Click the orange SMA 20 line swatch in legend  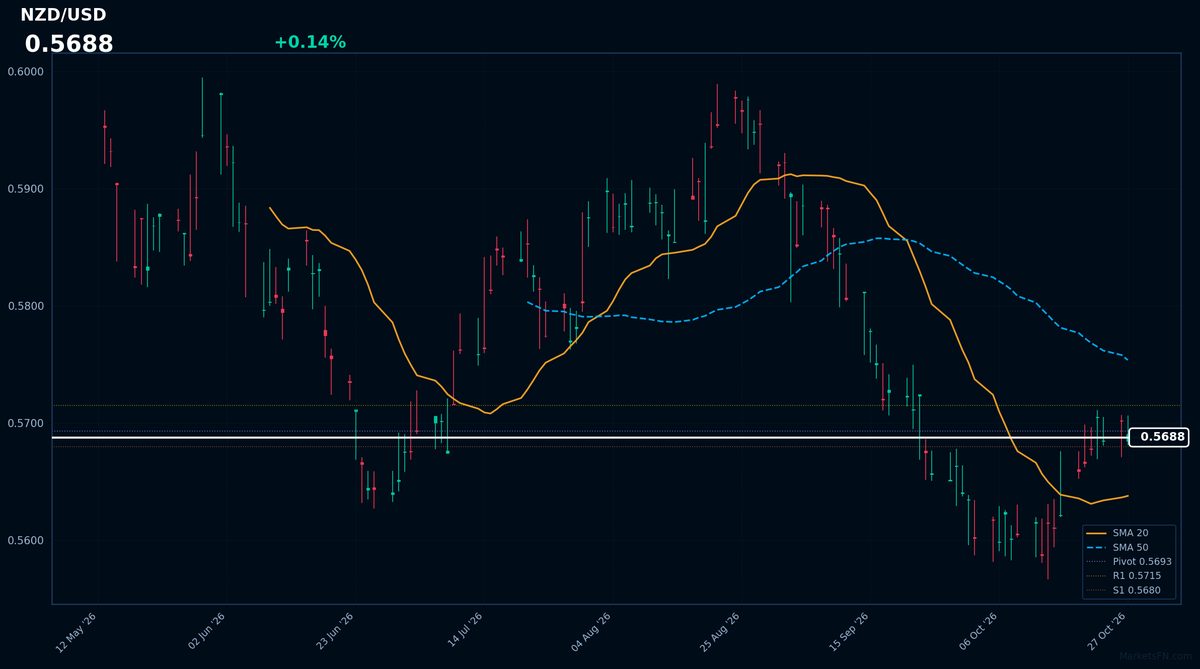pyautogui.click(x=1097, y=533)
